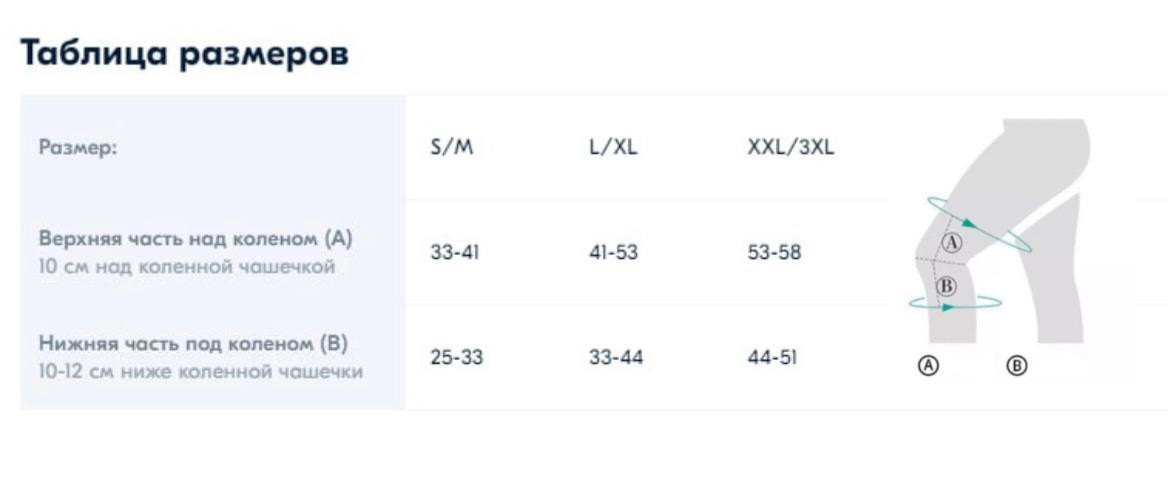Click the Таблица размеров heading
The image size is (1168, 501).
[x=185, y=54]
